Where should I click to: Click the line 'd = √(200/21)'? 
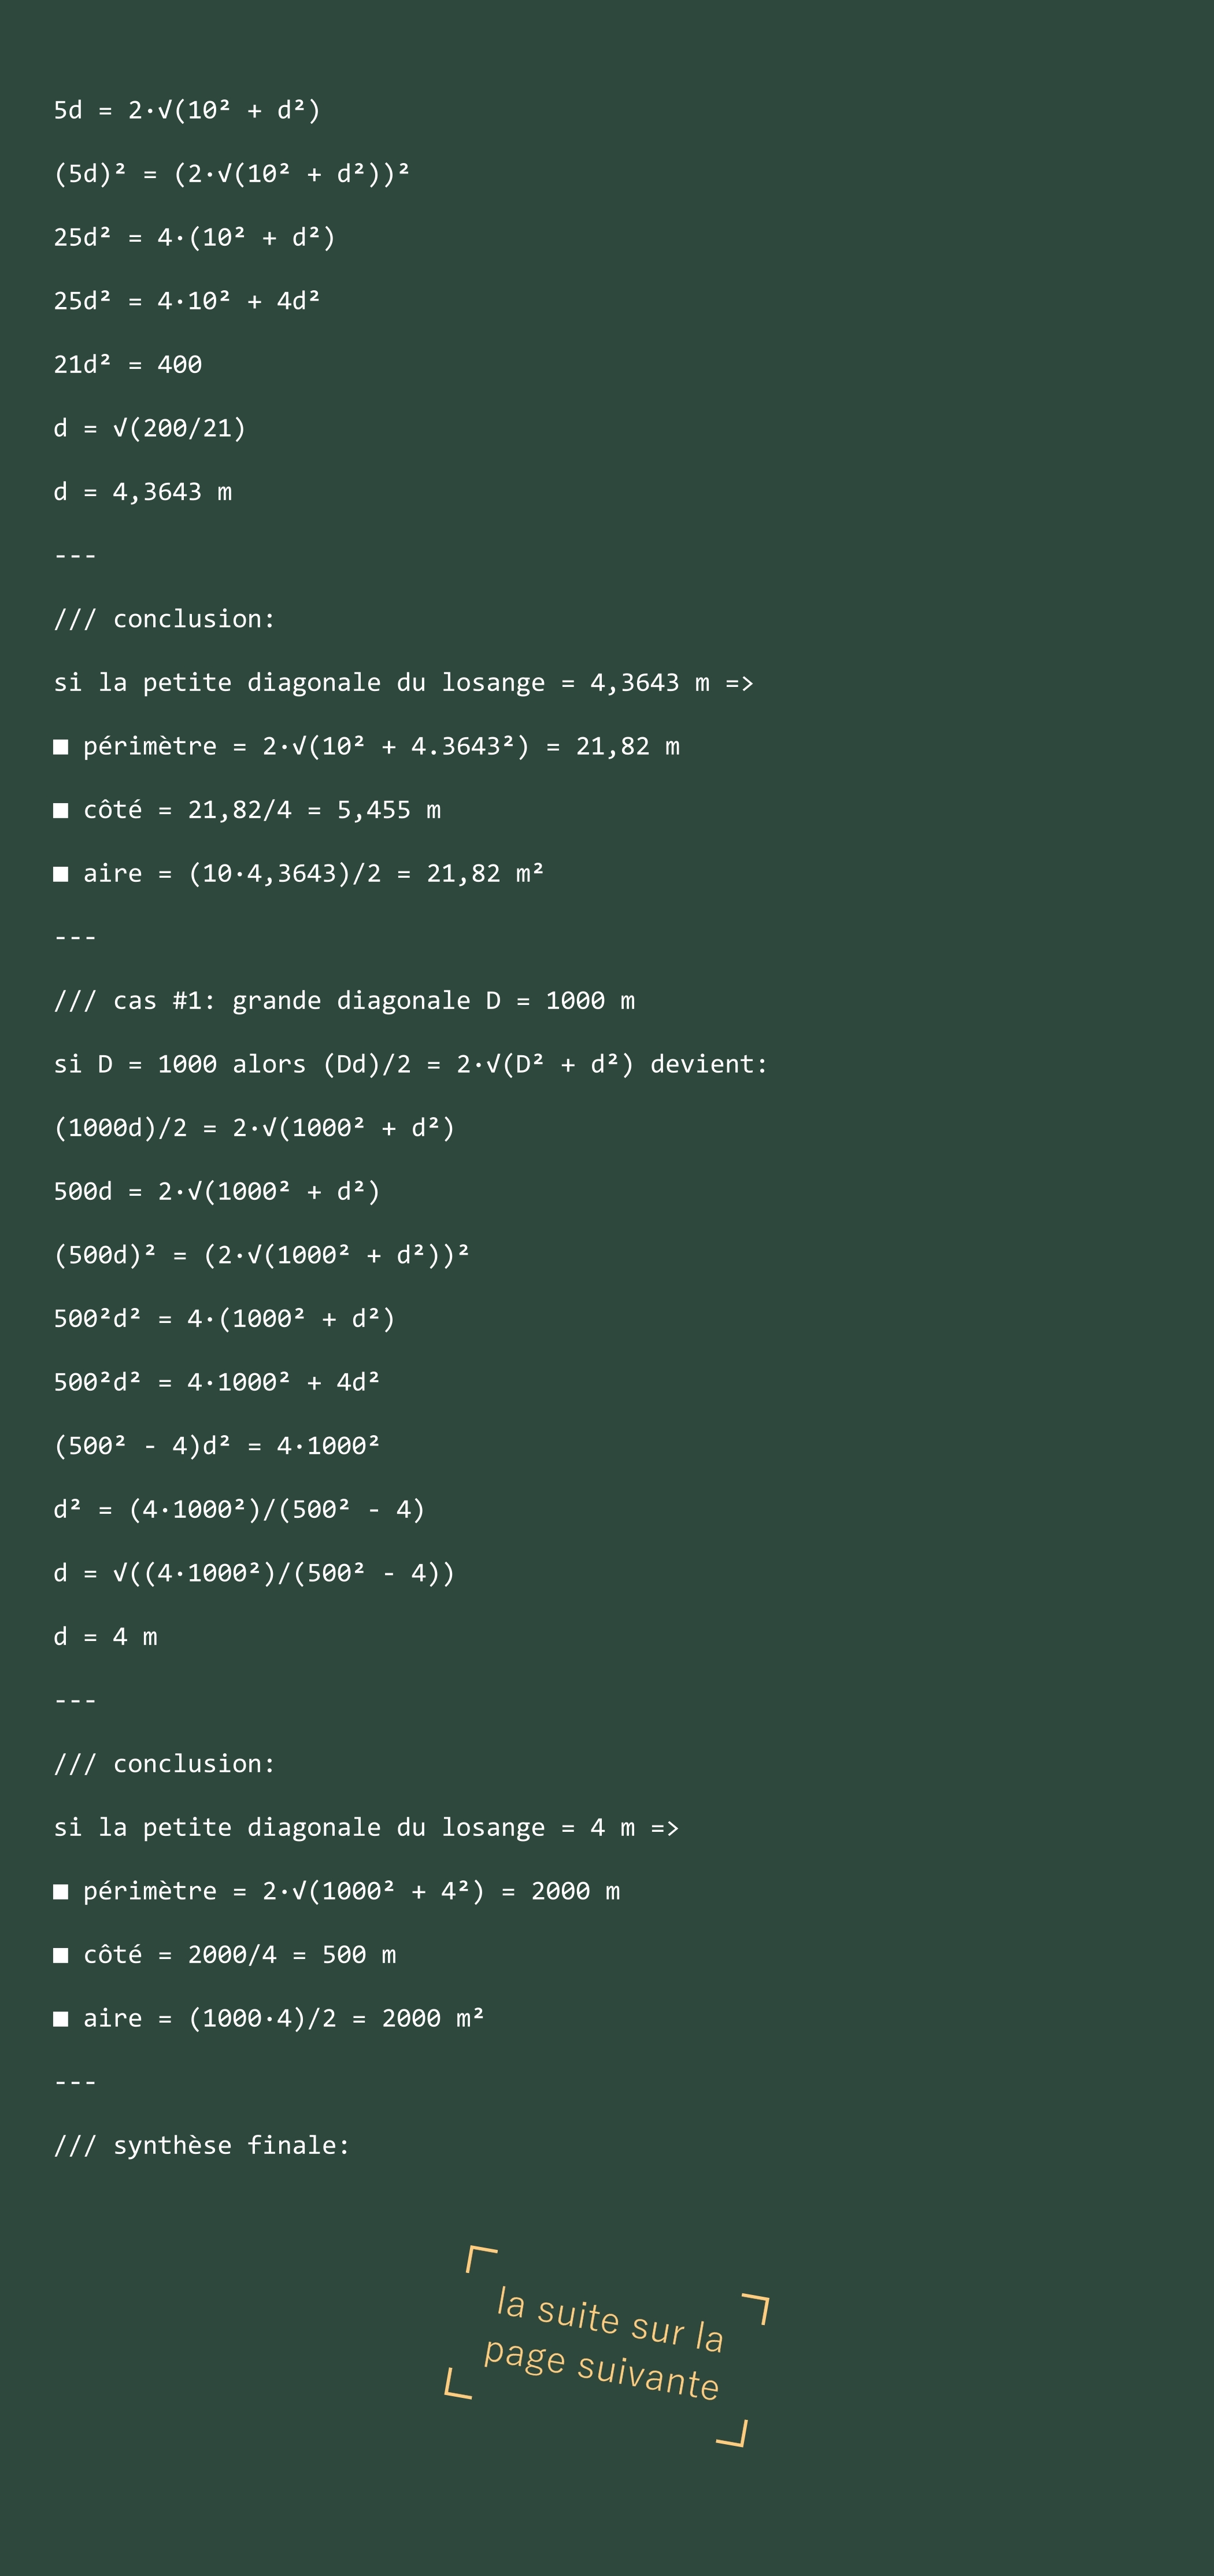click(x=150, y=428)
